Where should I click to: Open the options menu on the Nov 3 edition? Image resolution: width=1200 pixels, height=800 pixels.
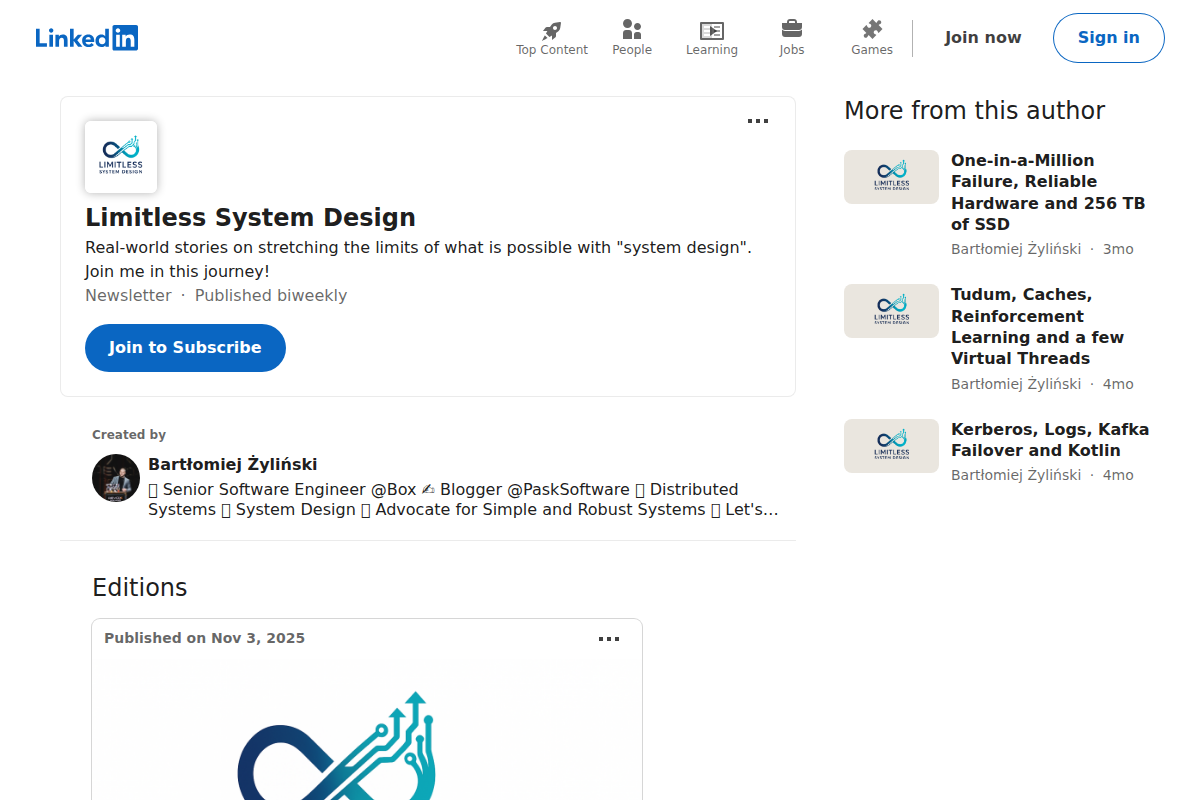click(608, 638)
